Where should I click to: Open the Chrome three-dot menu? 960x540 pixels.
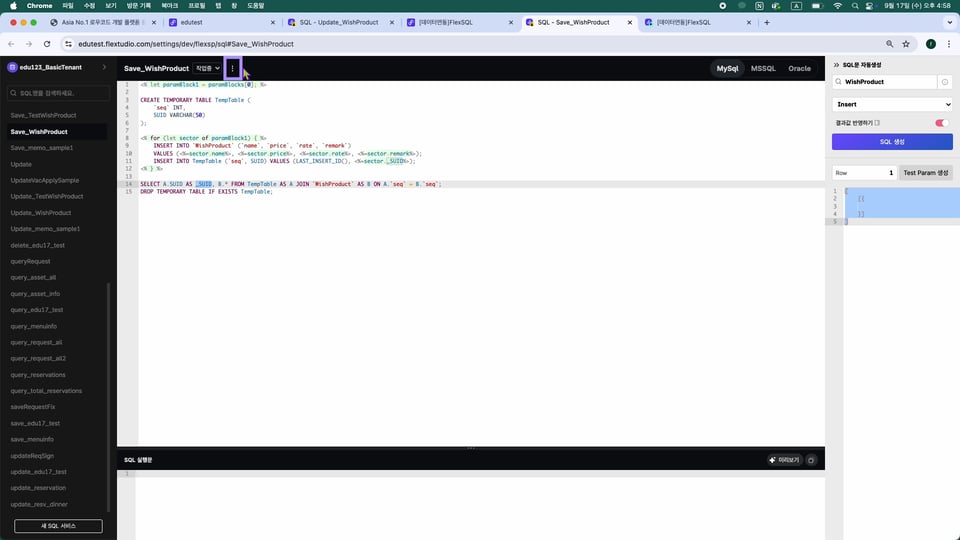click(x=948, y=44)
